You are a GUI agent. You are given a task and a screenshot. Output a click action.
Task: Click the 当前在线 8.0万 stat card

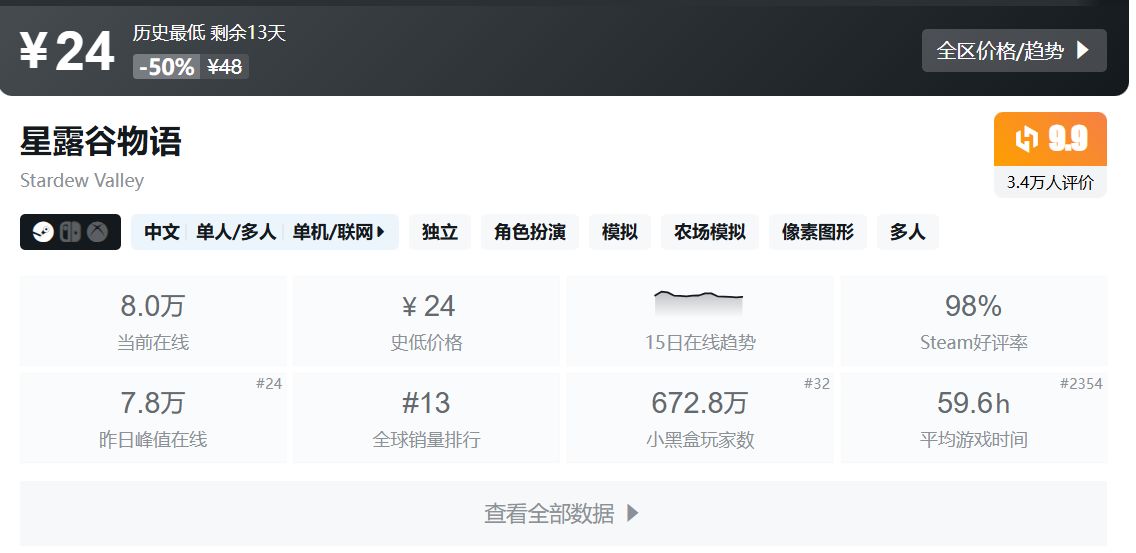pyautogui.click(x=153, y=320)
